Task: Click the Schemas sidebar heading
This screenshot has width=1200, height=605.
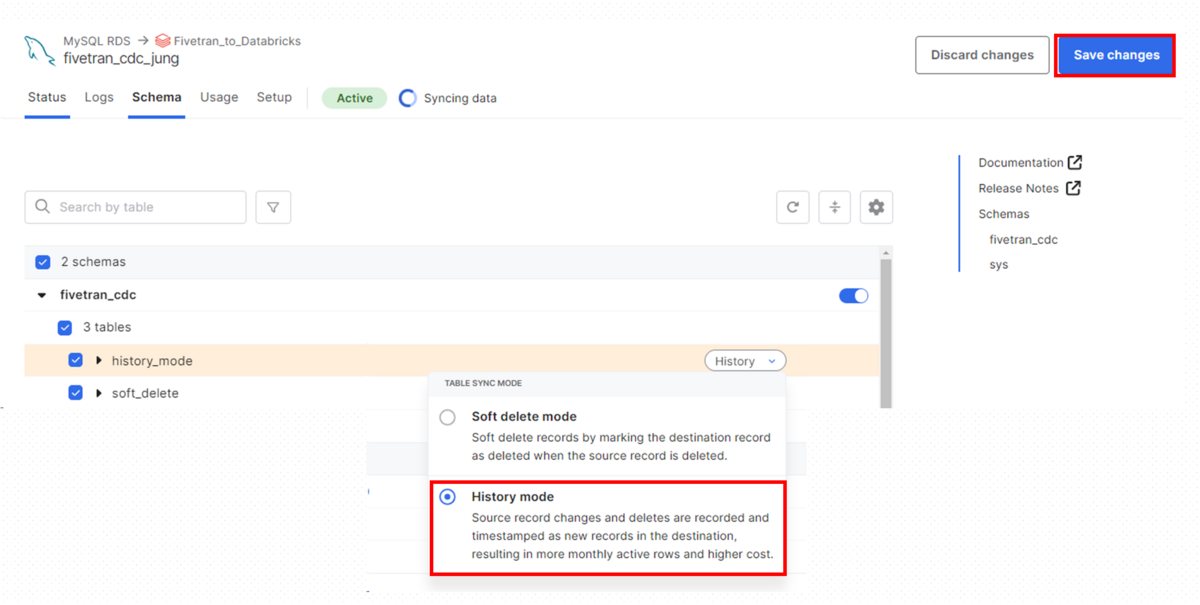Action: tap(1004, 214)
